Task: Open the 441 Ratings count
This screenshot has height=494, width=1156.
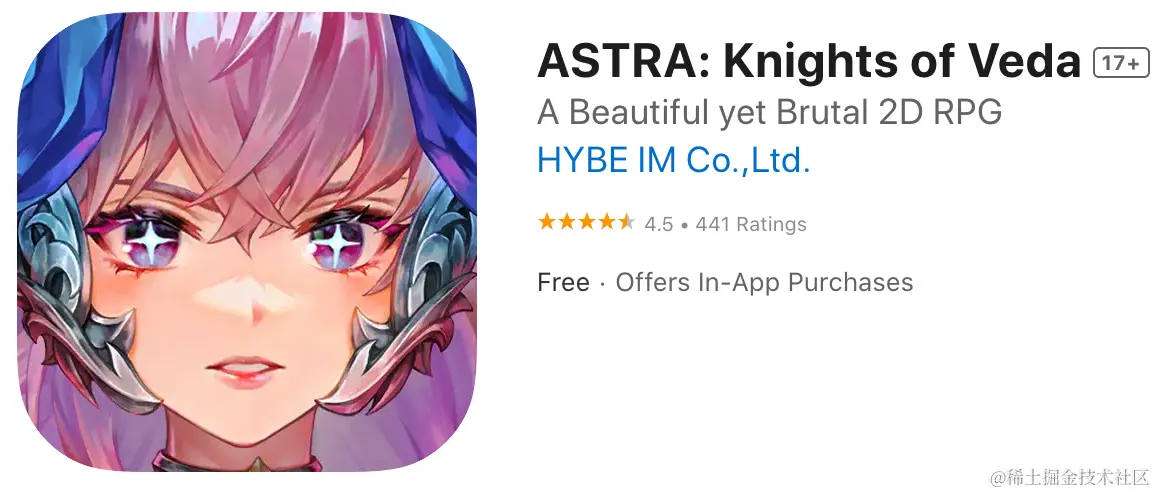Action: tap(751, 224)
